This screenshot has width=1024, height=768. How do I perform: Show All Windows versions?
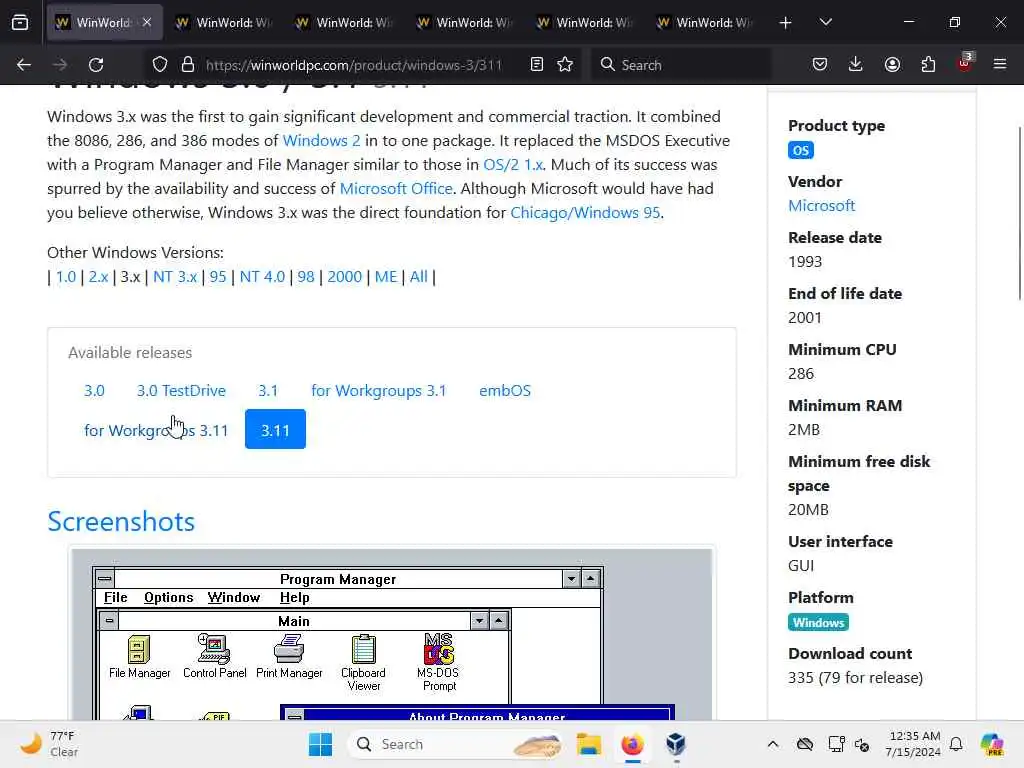pos(418,277)
